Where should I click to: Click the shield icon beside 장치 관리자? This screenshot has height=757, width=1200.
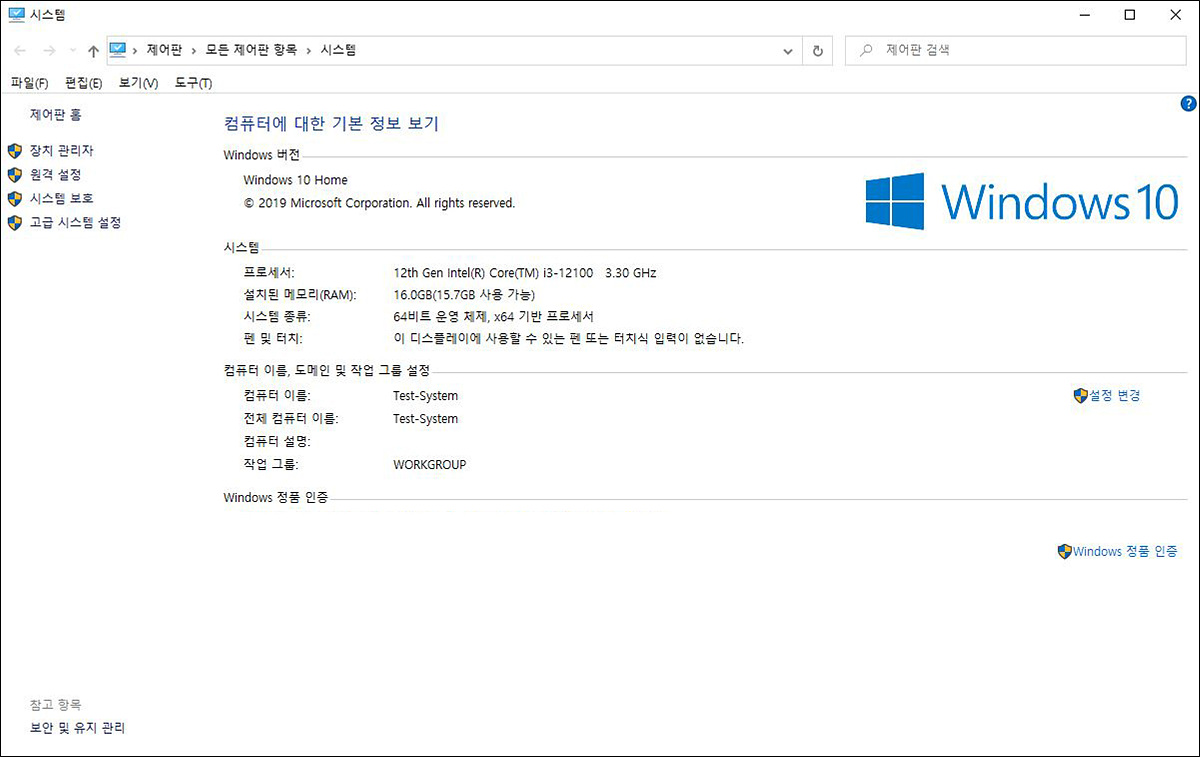tap(14, 151)
